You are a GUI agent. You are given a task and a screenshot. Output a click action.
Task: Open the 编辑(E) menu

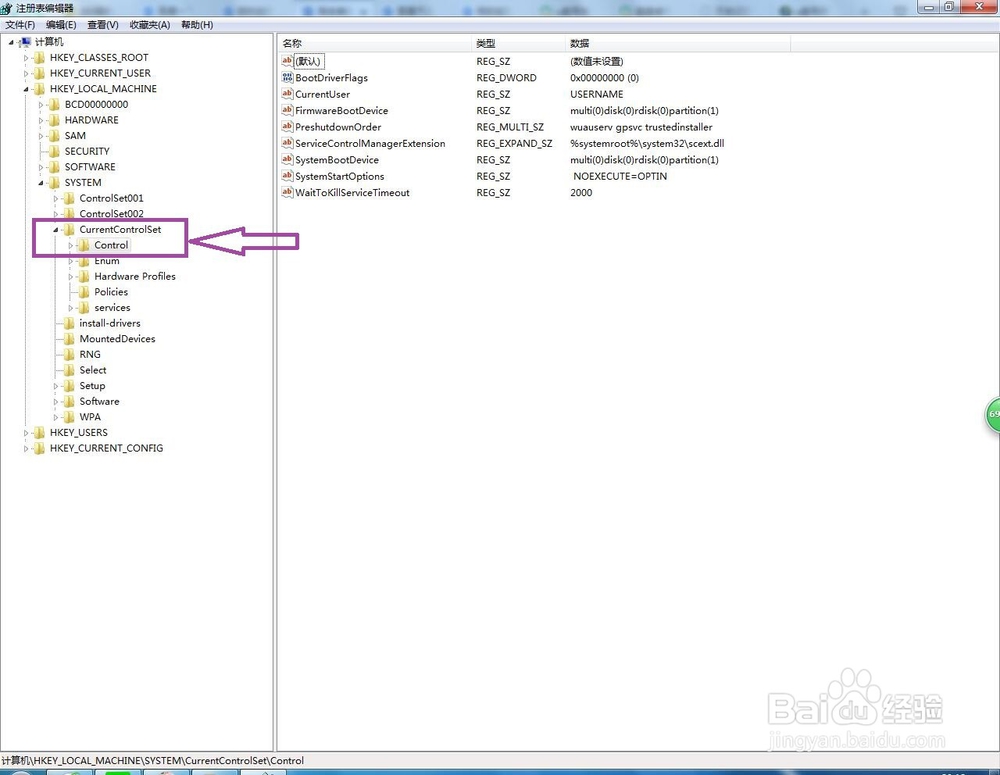(61, 24)
